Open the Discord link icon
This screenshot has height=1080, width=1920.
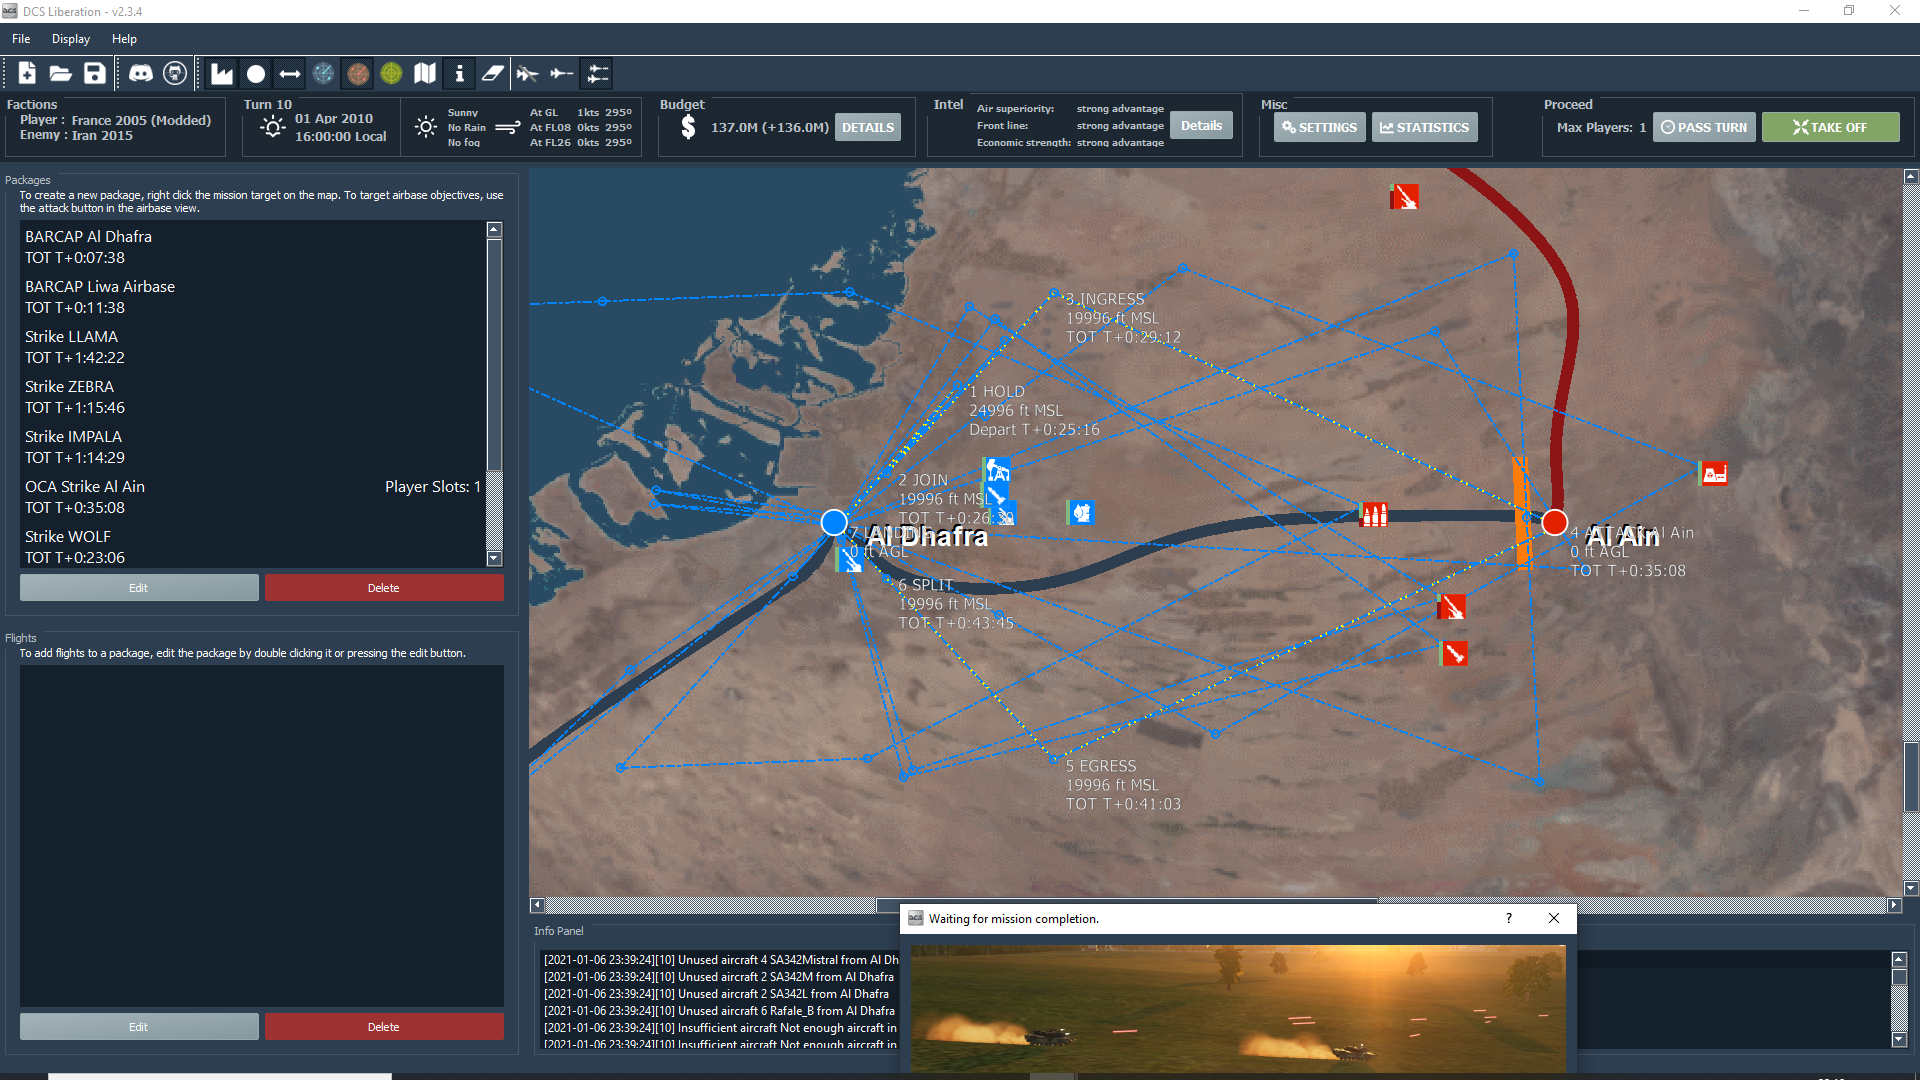click(x=141, y=73)
